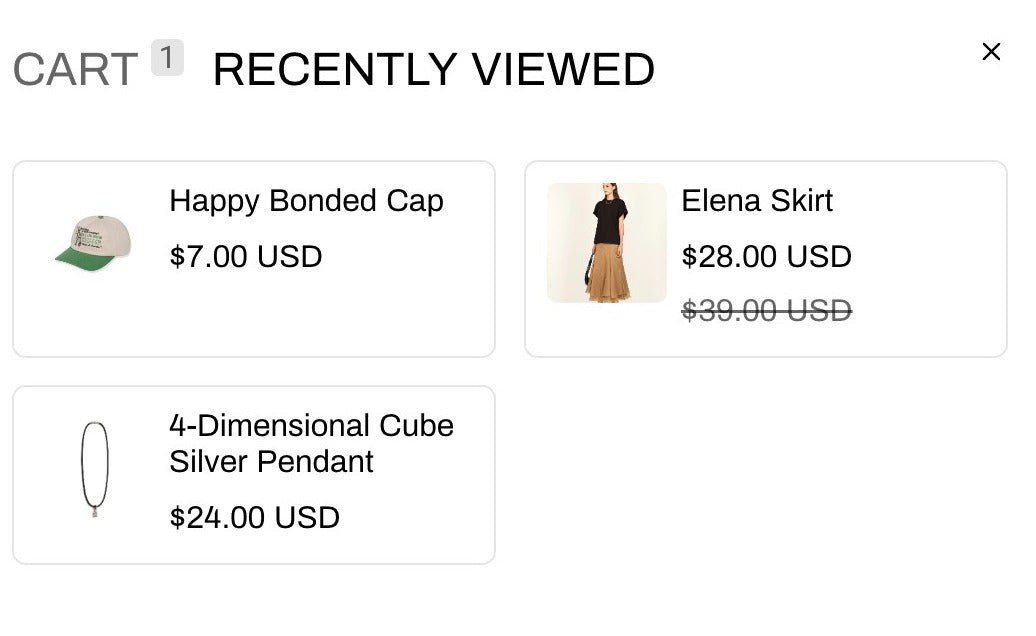
Task: Click the RECENTLY VIEWED heading text
Action: (x=432, y=68)
